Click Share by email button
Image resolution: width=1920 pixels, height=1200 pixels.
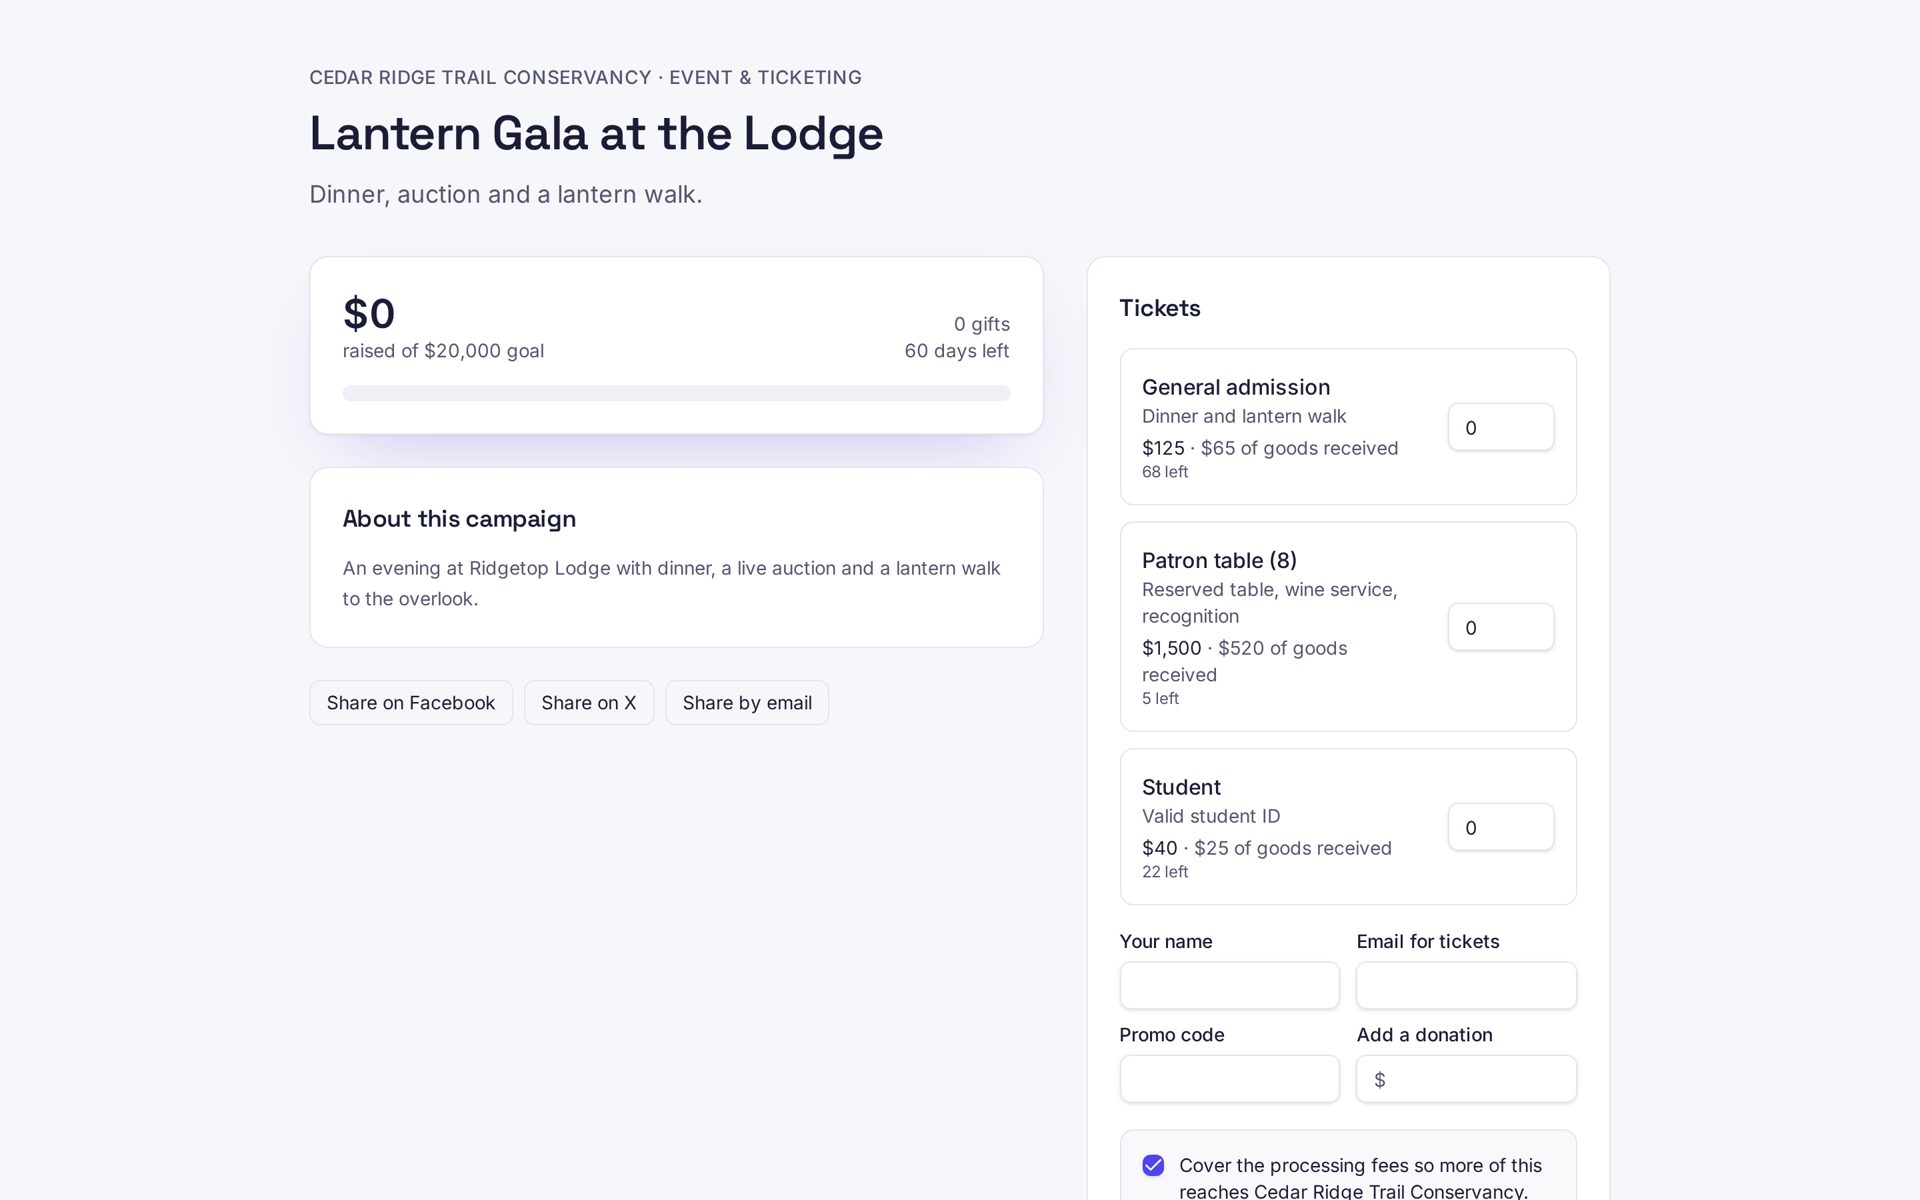747,703
